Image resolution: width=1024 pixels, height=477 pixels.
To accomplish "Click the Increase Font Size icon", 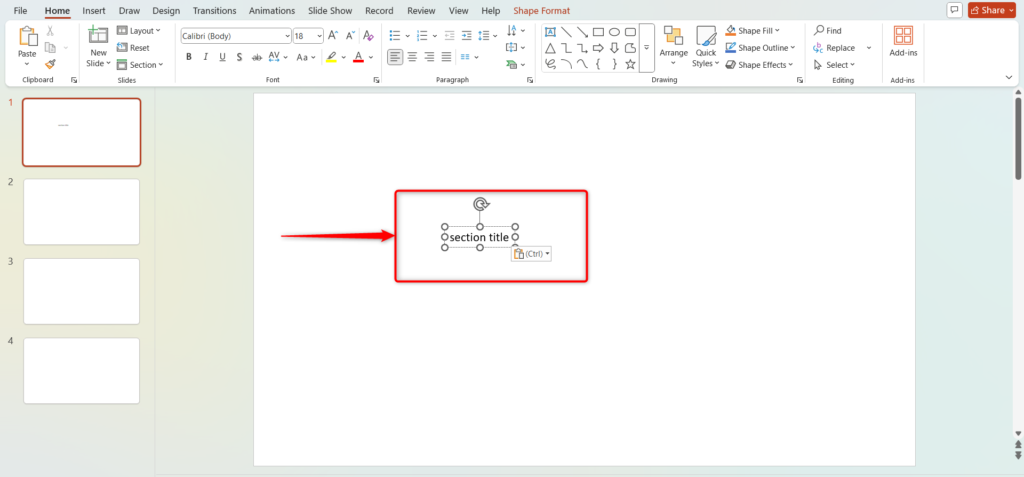I will point(333,35).
